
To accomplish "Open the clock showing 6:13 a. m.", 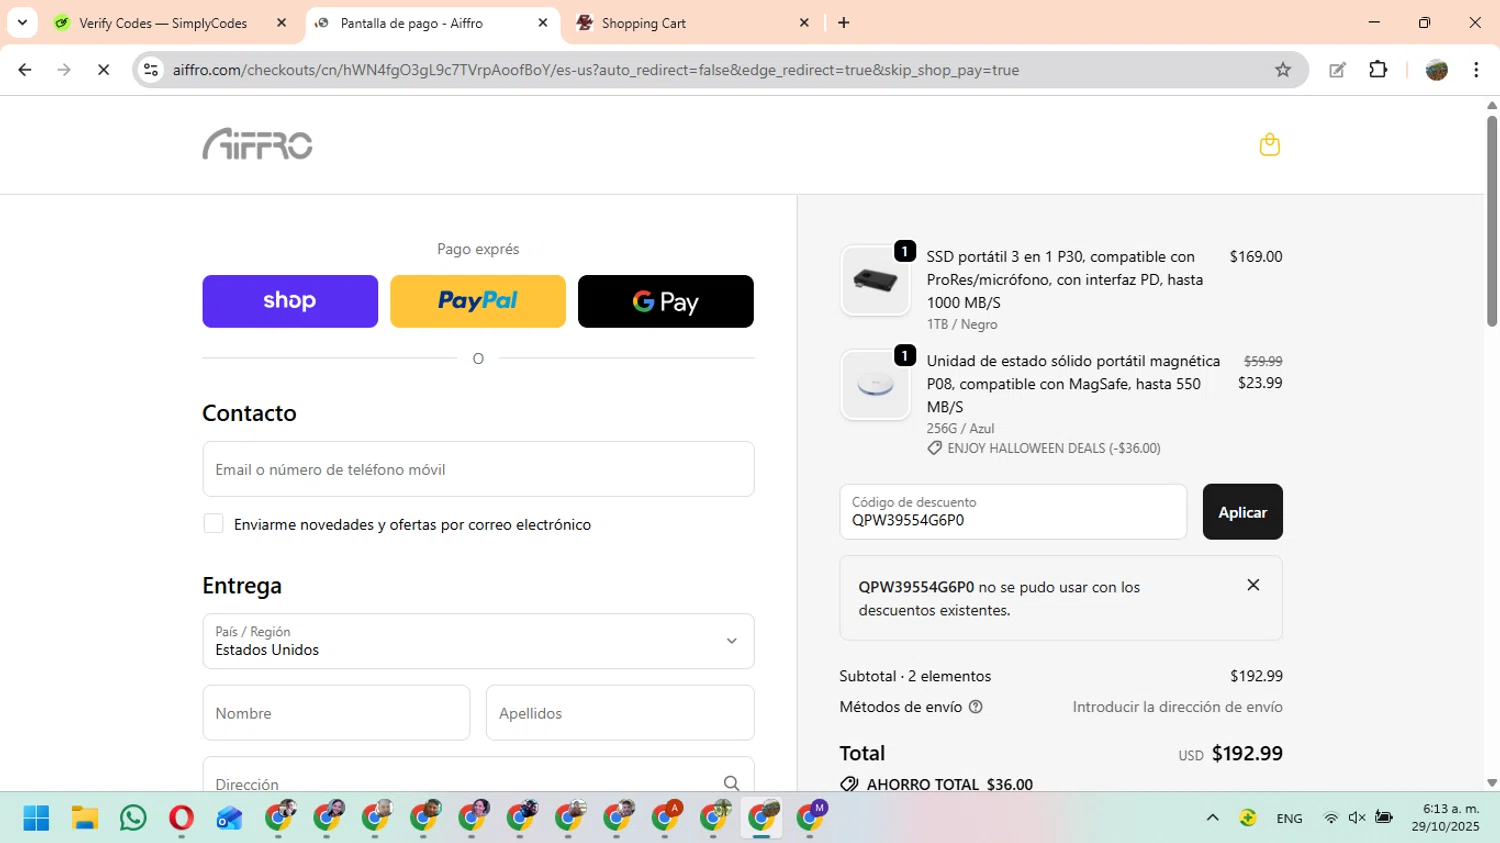I will point(1445,818).
